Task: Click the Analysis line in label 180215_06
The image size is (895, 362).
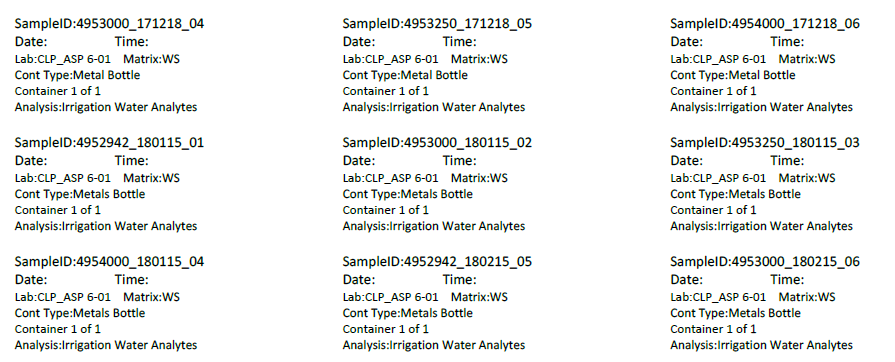Action: 761,345
